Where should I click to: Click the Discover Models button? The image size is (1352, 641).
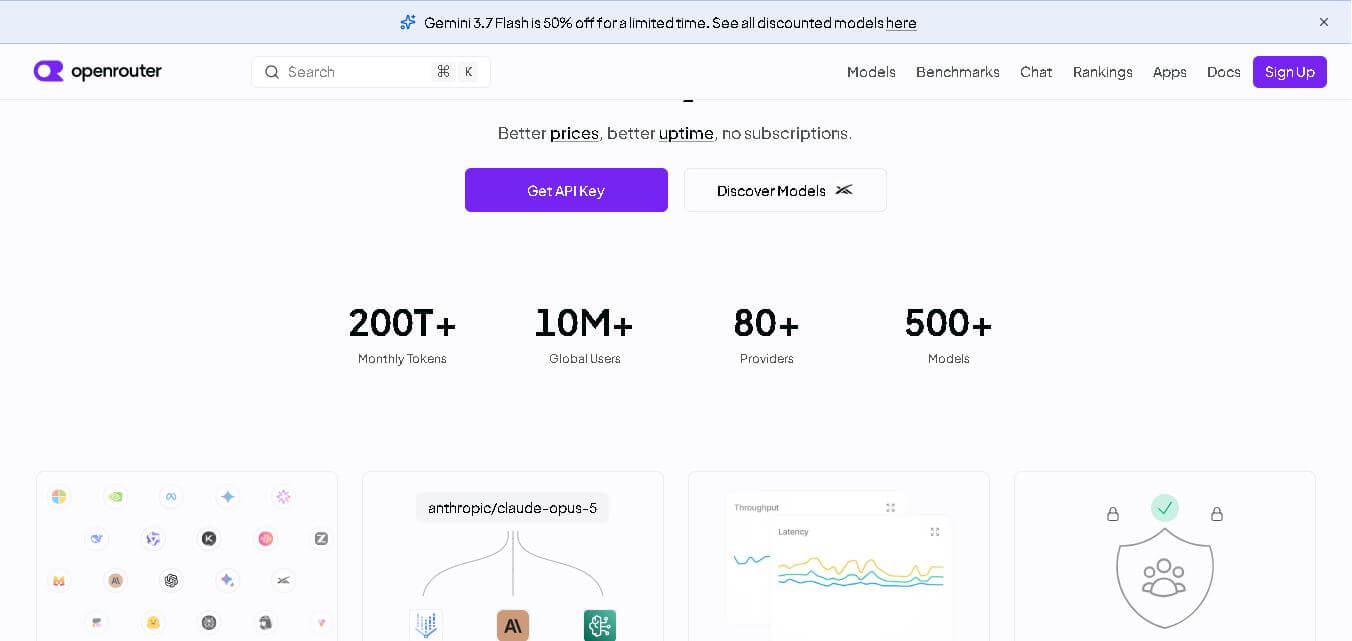pos(785,190)
